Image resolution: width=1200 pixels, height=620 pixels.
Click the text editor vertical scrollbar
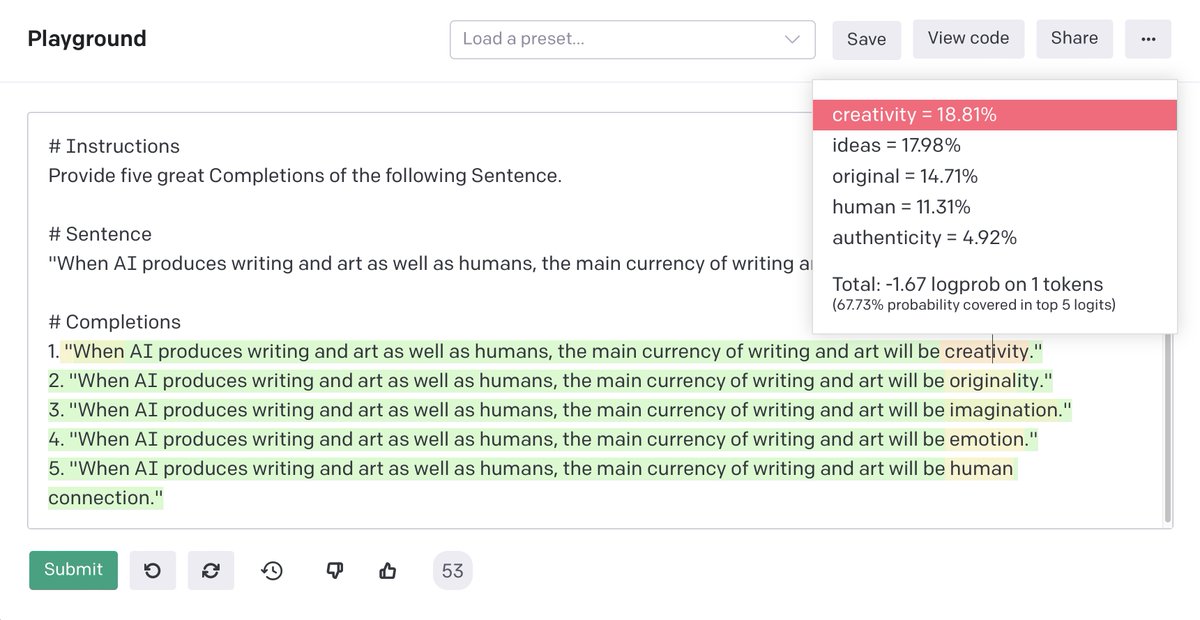pyautogui.click(x=1167, y=430)
